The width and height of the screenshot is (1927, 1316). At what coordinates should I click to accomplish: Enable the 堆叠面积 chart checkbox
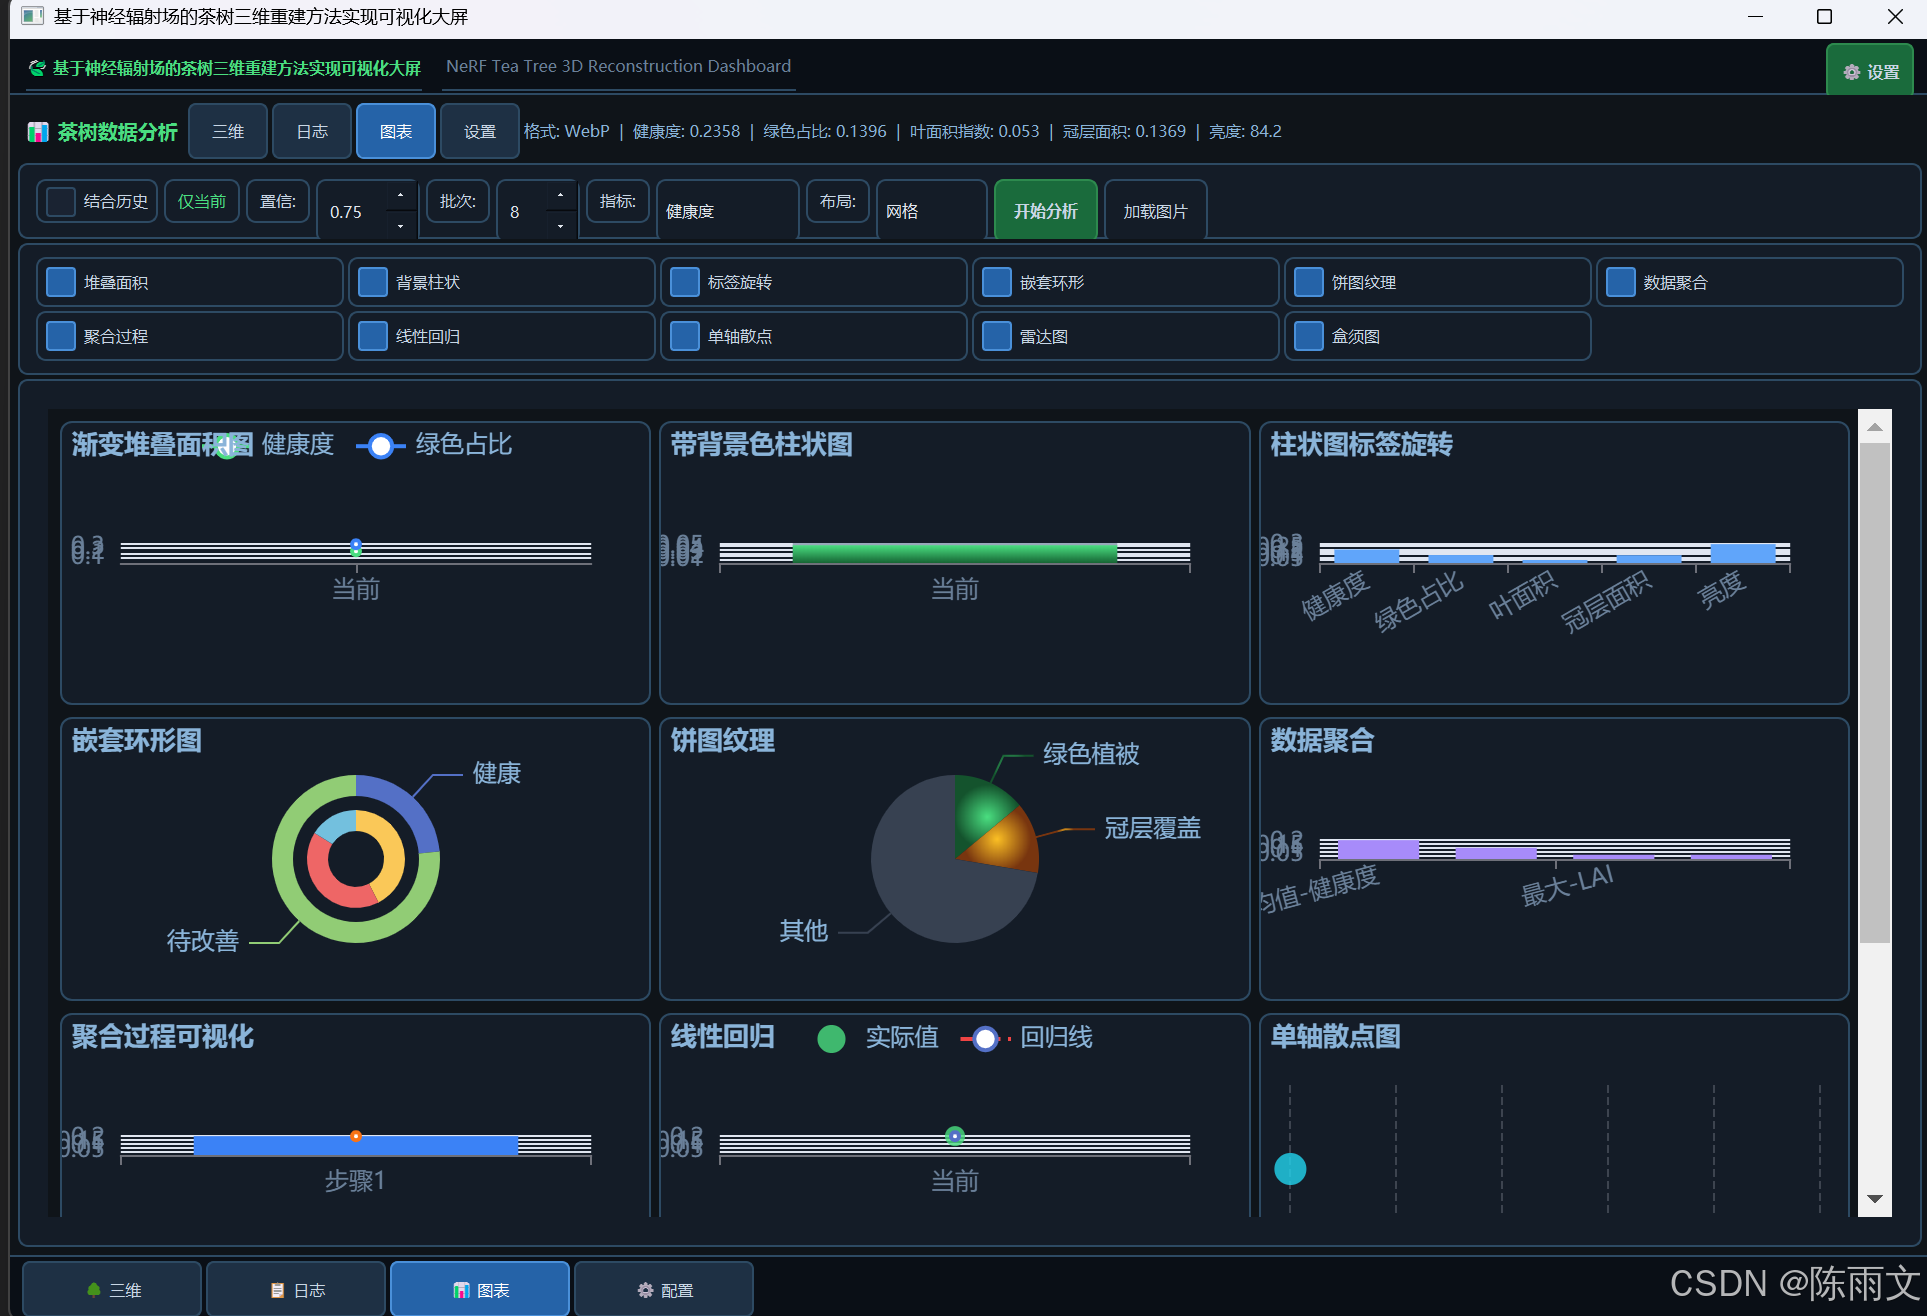point(61,282)
